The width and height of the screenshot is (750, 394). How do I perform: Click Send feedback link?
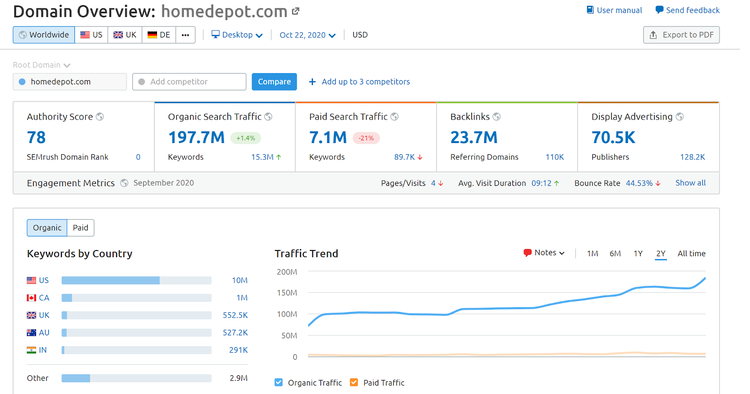coord(687,10)
